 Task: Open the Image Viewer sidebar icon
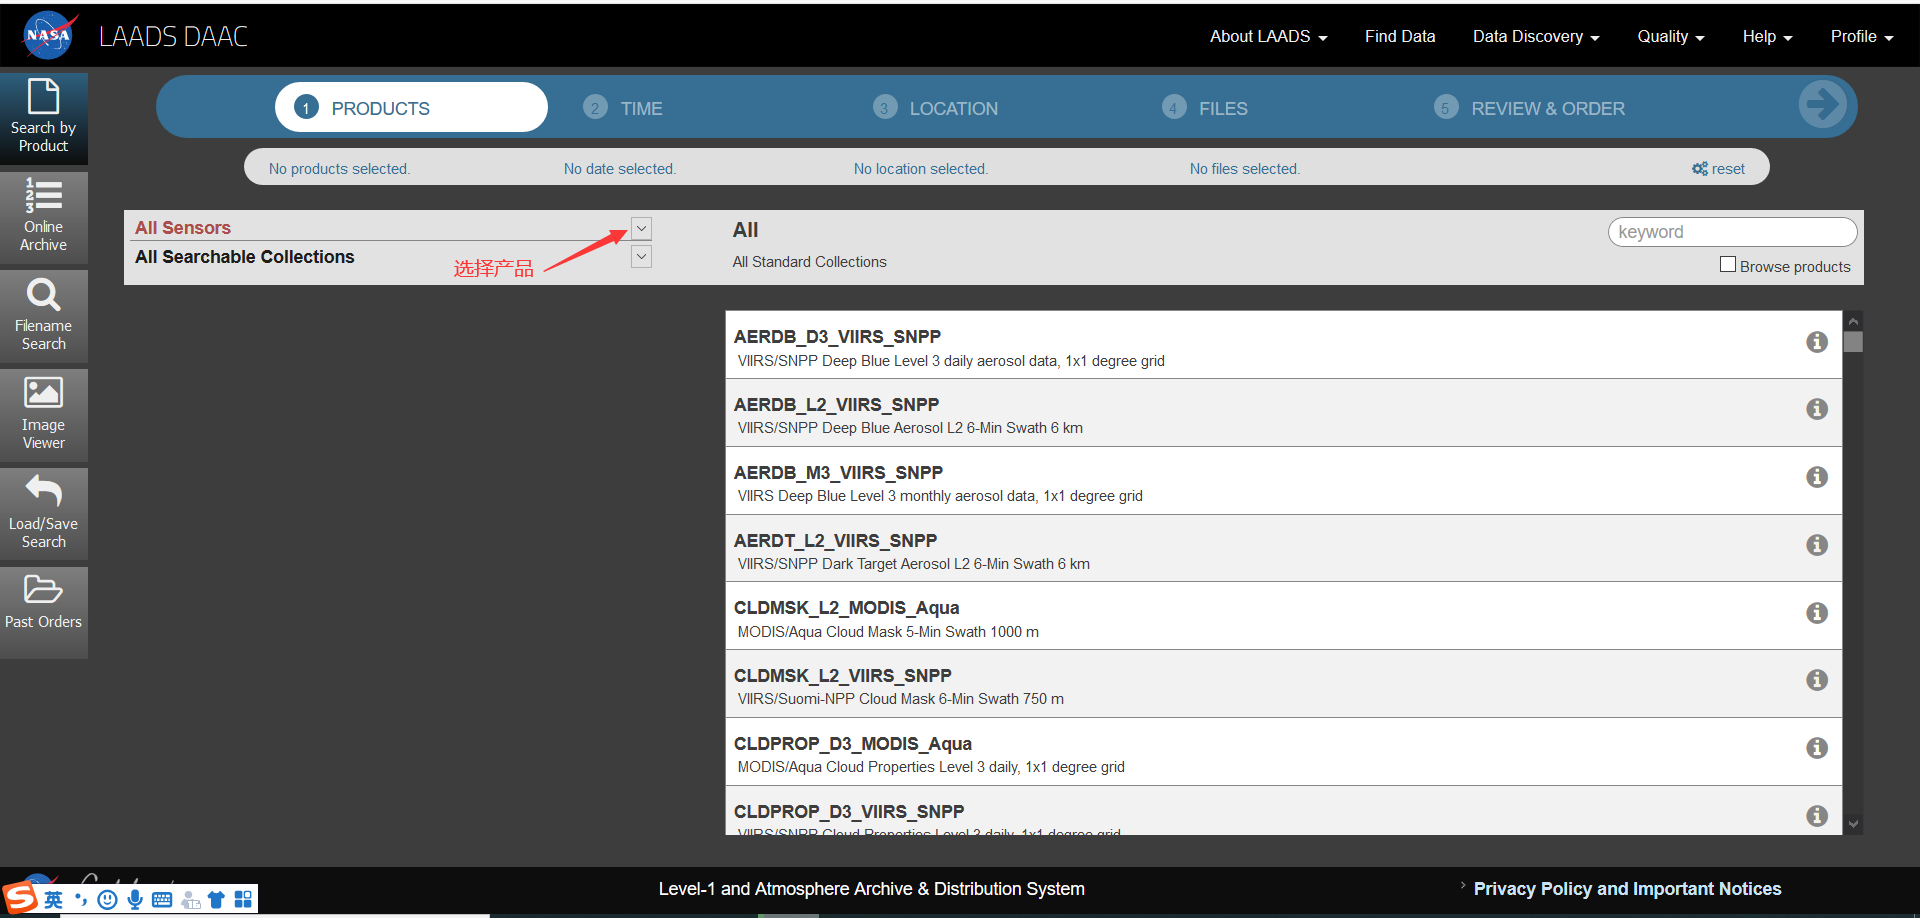point(44,415)
